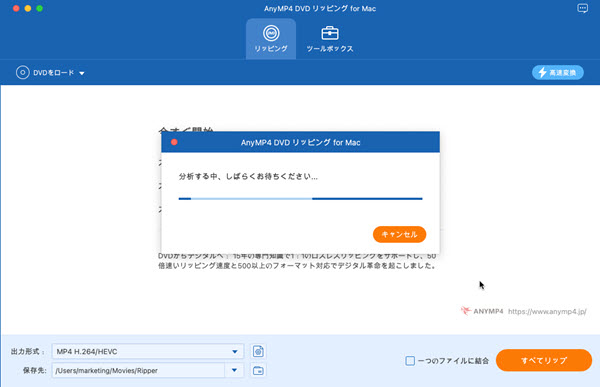Toggle the 高速変換 button
The height and width of the screenshot is (387, 600).
(x=558, y=72)
